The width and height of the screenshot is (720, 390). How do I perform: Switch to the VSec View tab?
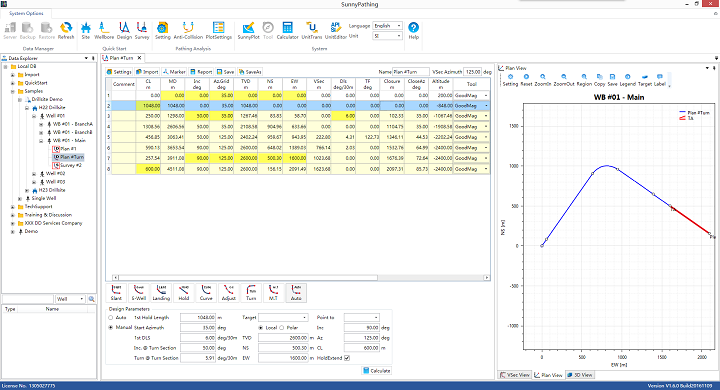(515, 375)
